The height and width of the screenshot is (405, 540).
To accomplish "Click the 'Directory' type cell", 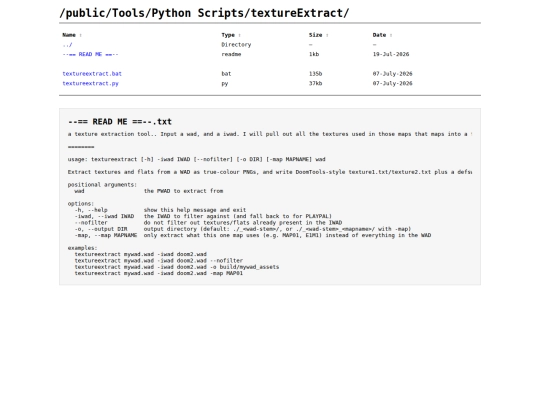I will [x=236, y=45].
